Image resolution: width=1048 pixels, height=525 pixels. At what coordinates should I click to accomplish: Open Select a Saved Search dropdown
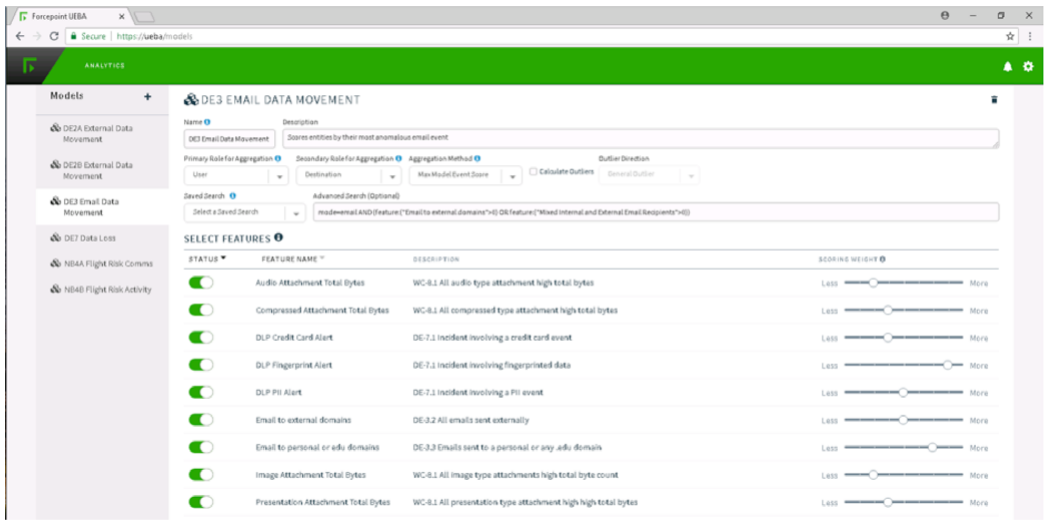[244, 212]
